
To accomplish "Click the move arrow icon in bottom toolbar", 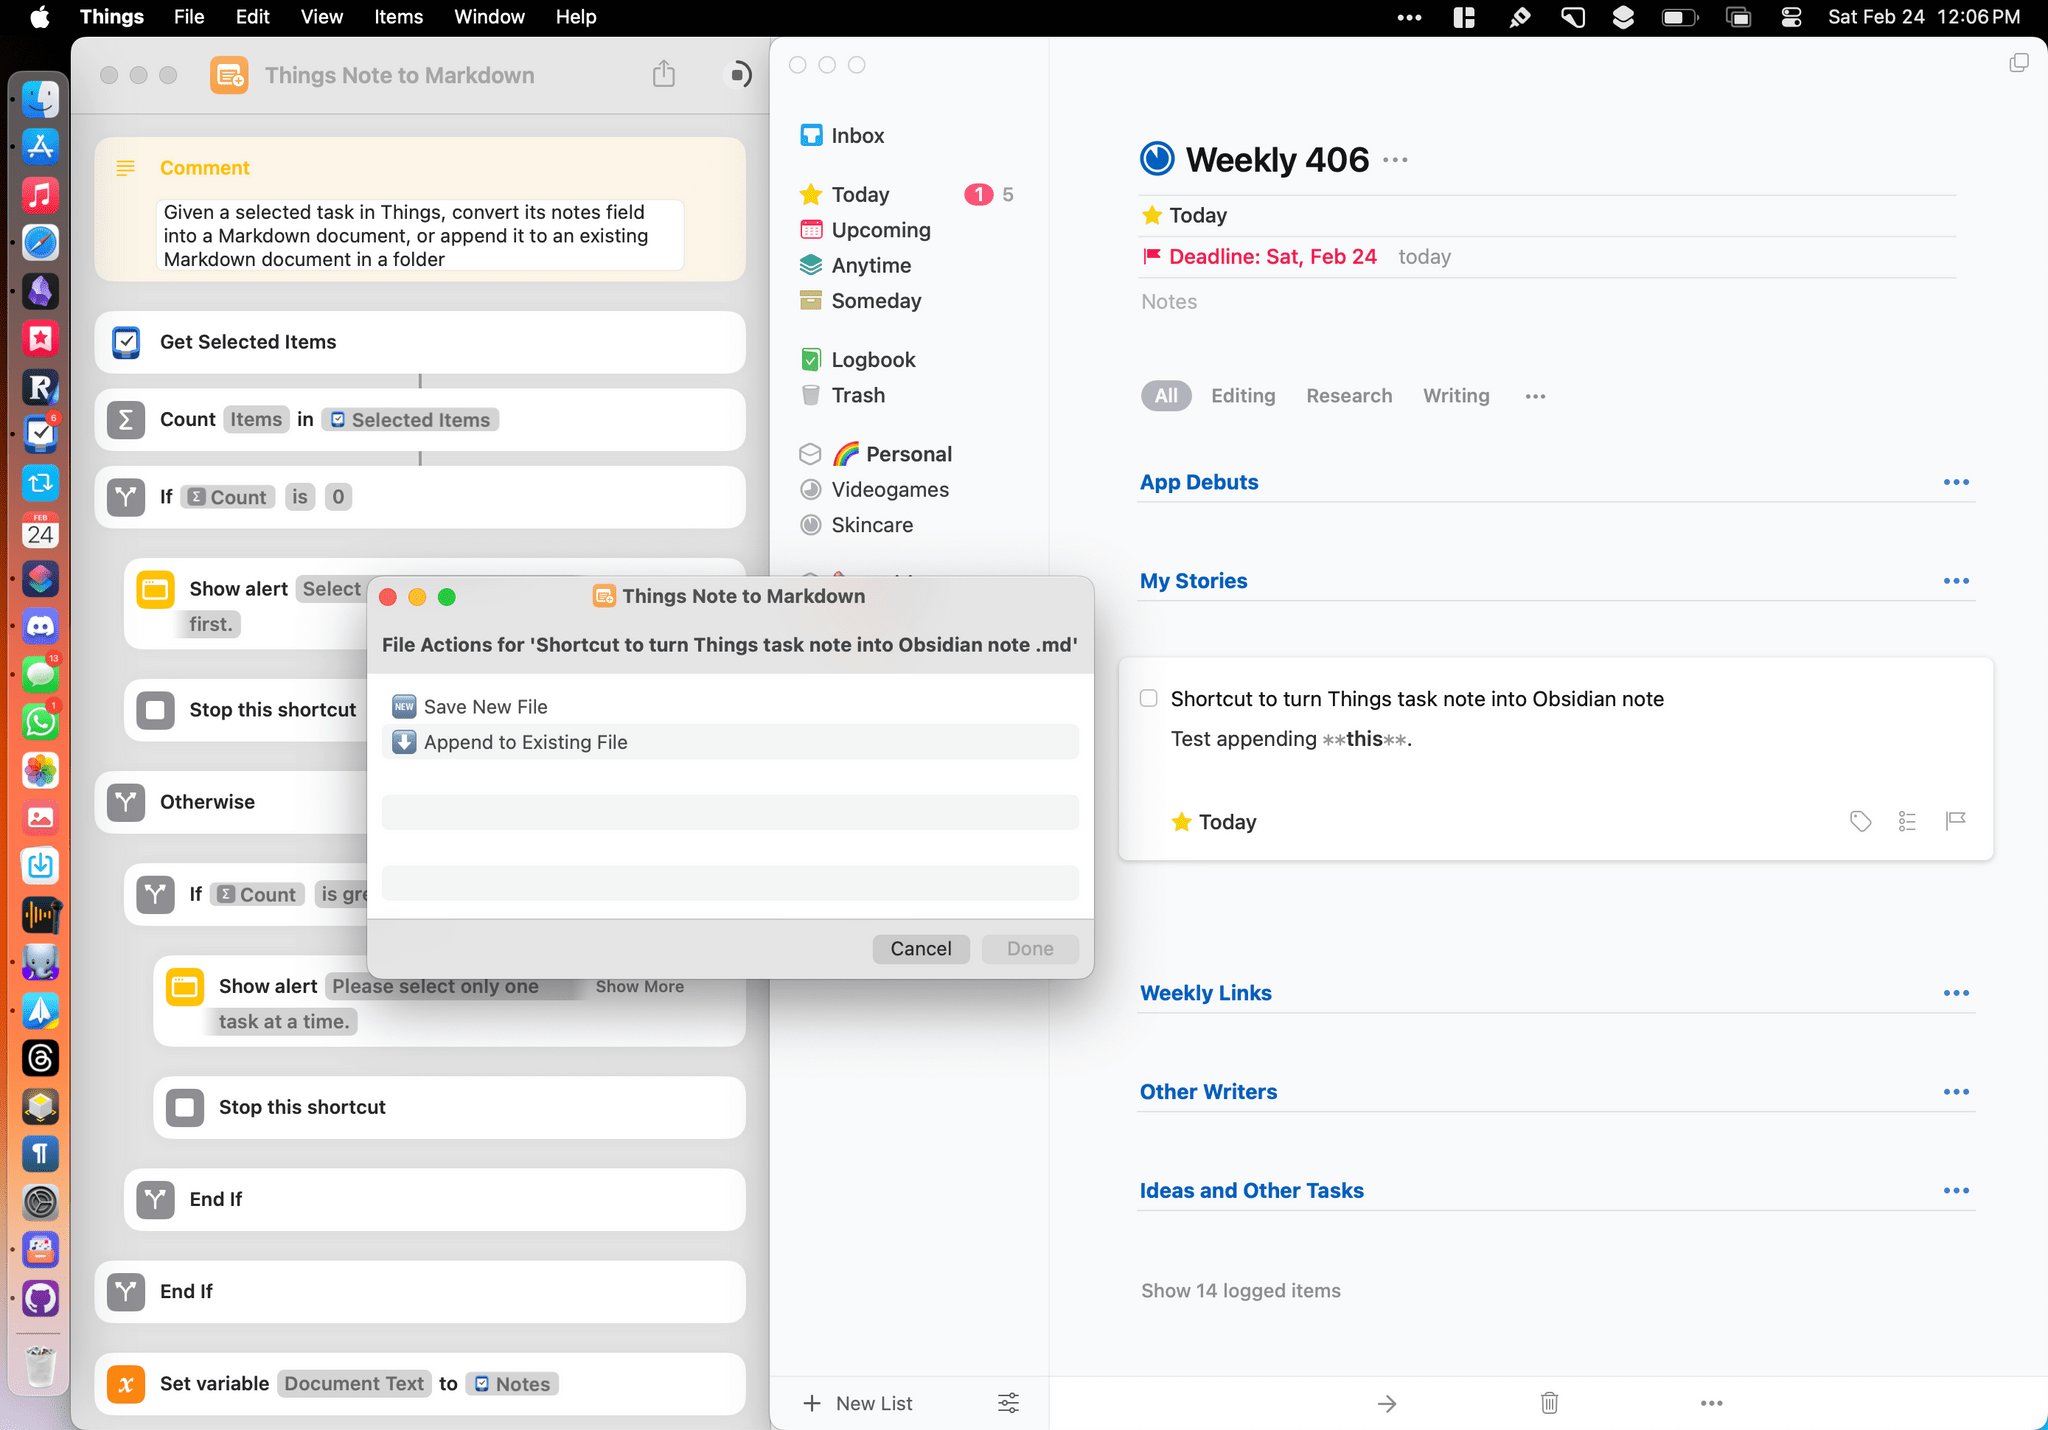I will click(x=1386, y=1403).
